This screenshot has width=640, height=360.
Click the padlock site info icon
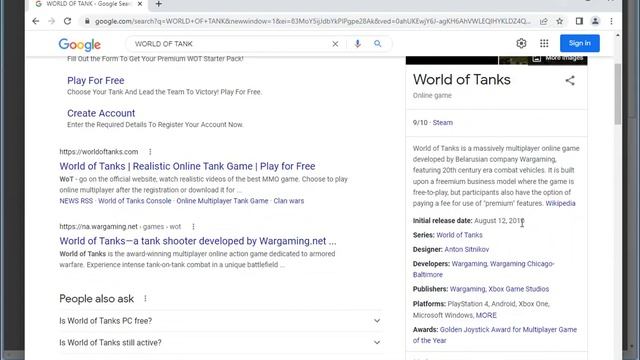click(87, 21)
